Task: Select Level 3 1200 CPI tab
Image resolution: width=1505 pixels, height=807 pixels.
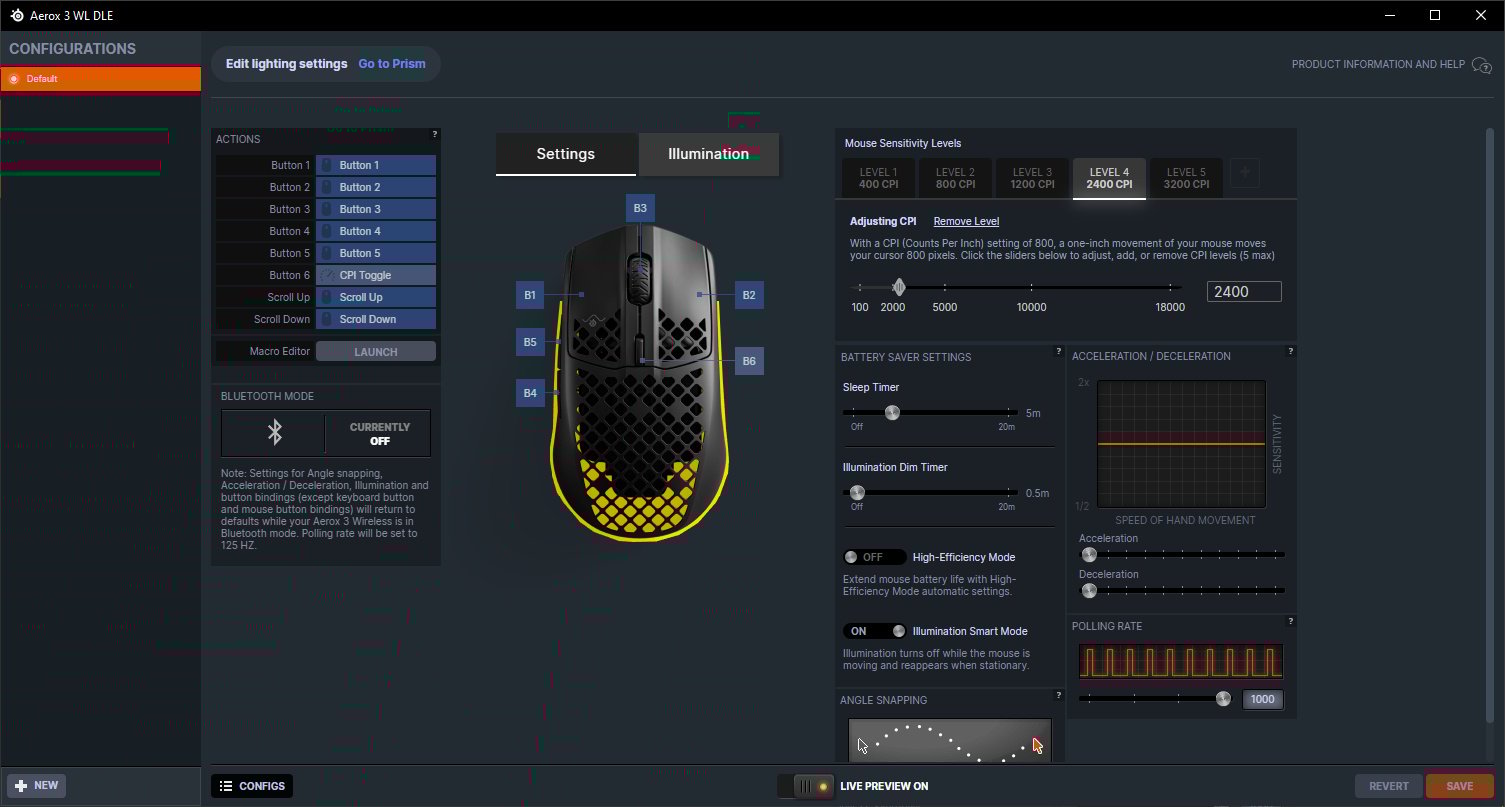Action: pyautogui.click(x=1032, y=178)
